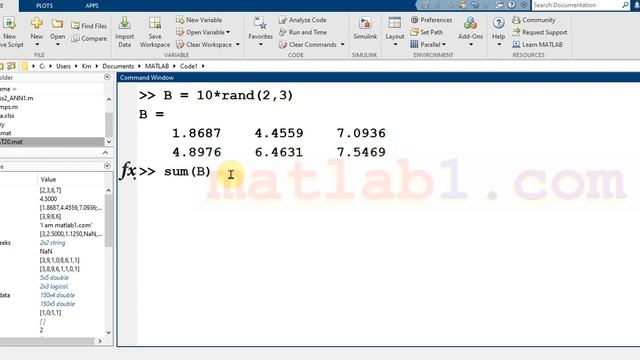
Task: Expand Clear Workspace dropdown arrow
Action: [238, 44]
